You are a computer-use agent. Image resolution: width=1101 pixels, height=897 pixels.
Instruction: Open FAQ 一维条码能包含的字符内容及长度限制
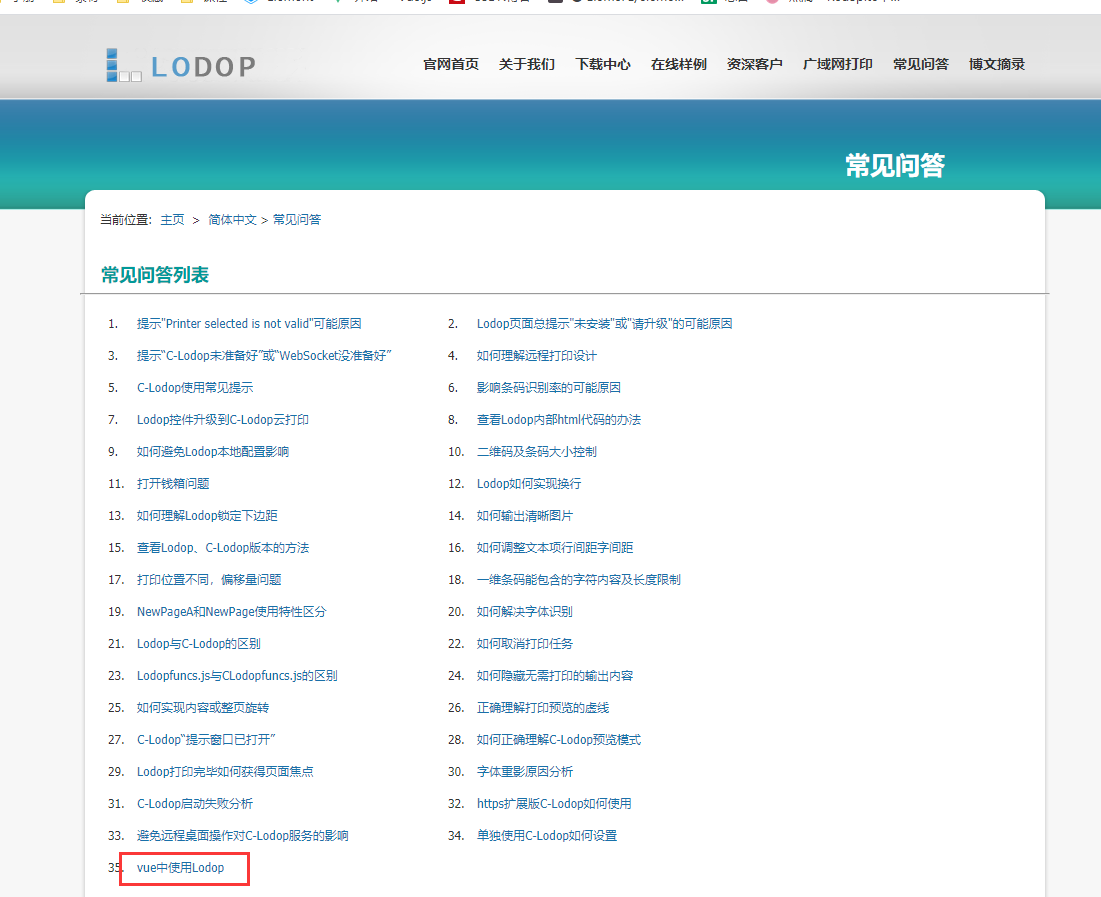pos(579,580)
